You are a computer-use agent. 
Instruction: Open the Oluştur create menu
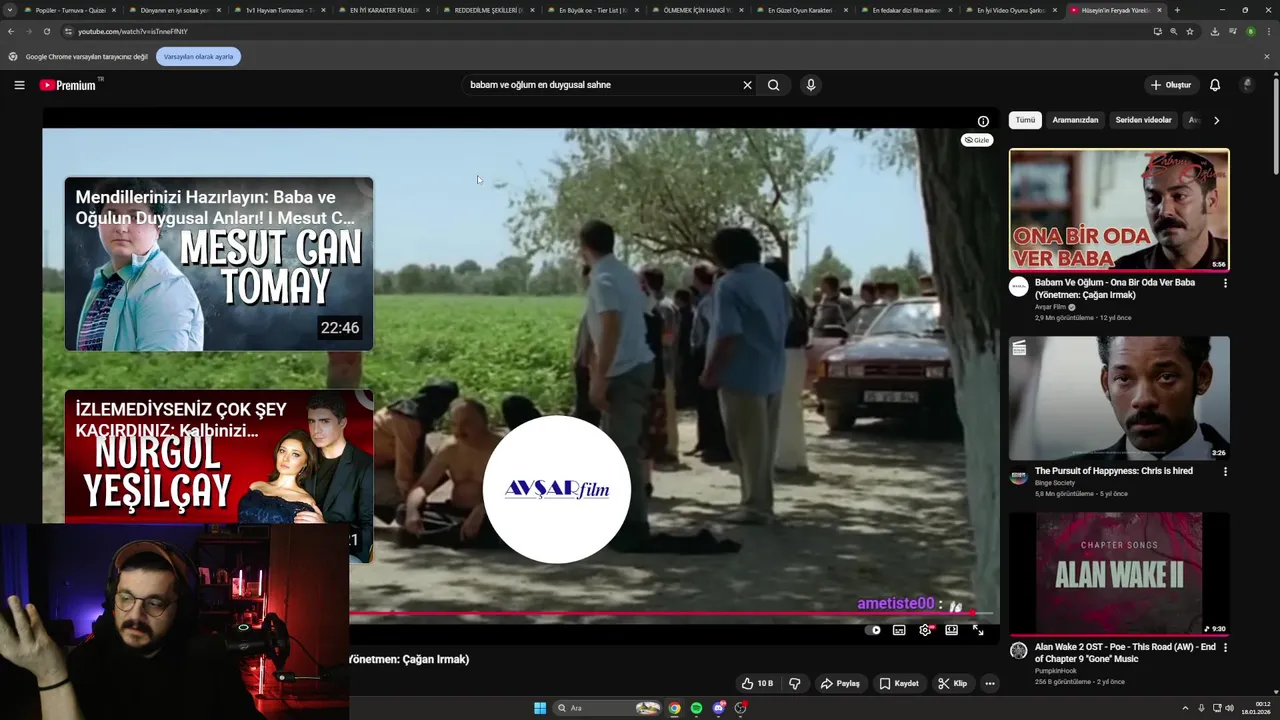[1171, 85]
